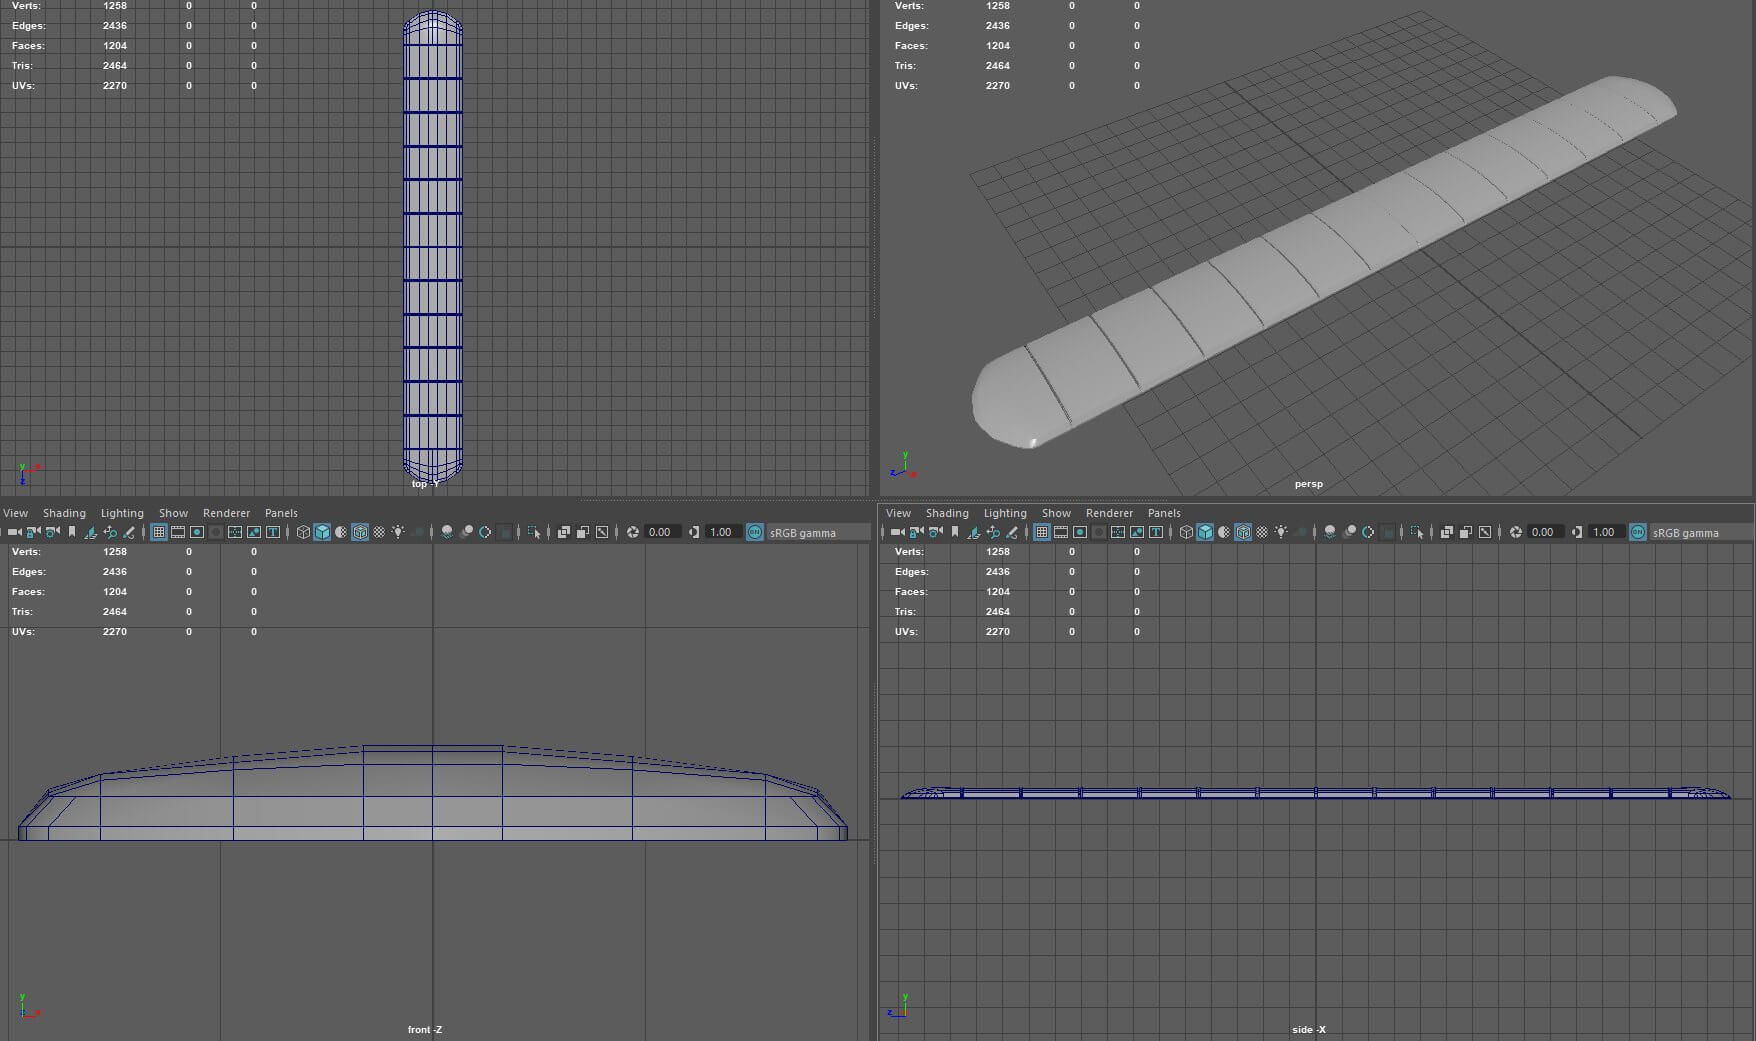Open the Shading menu in front view
Screen dimensions: 1756x1041
(64, 513)
